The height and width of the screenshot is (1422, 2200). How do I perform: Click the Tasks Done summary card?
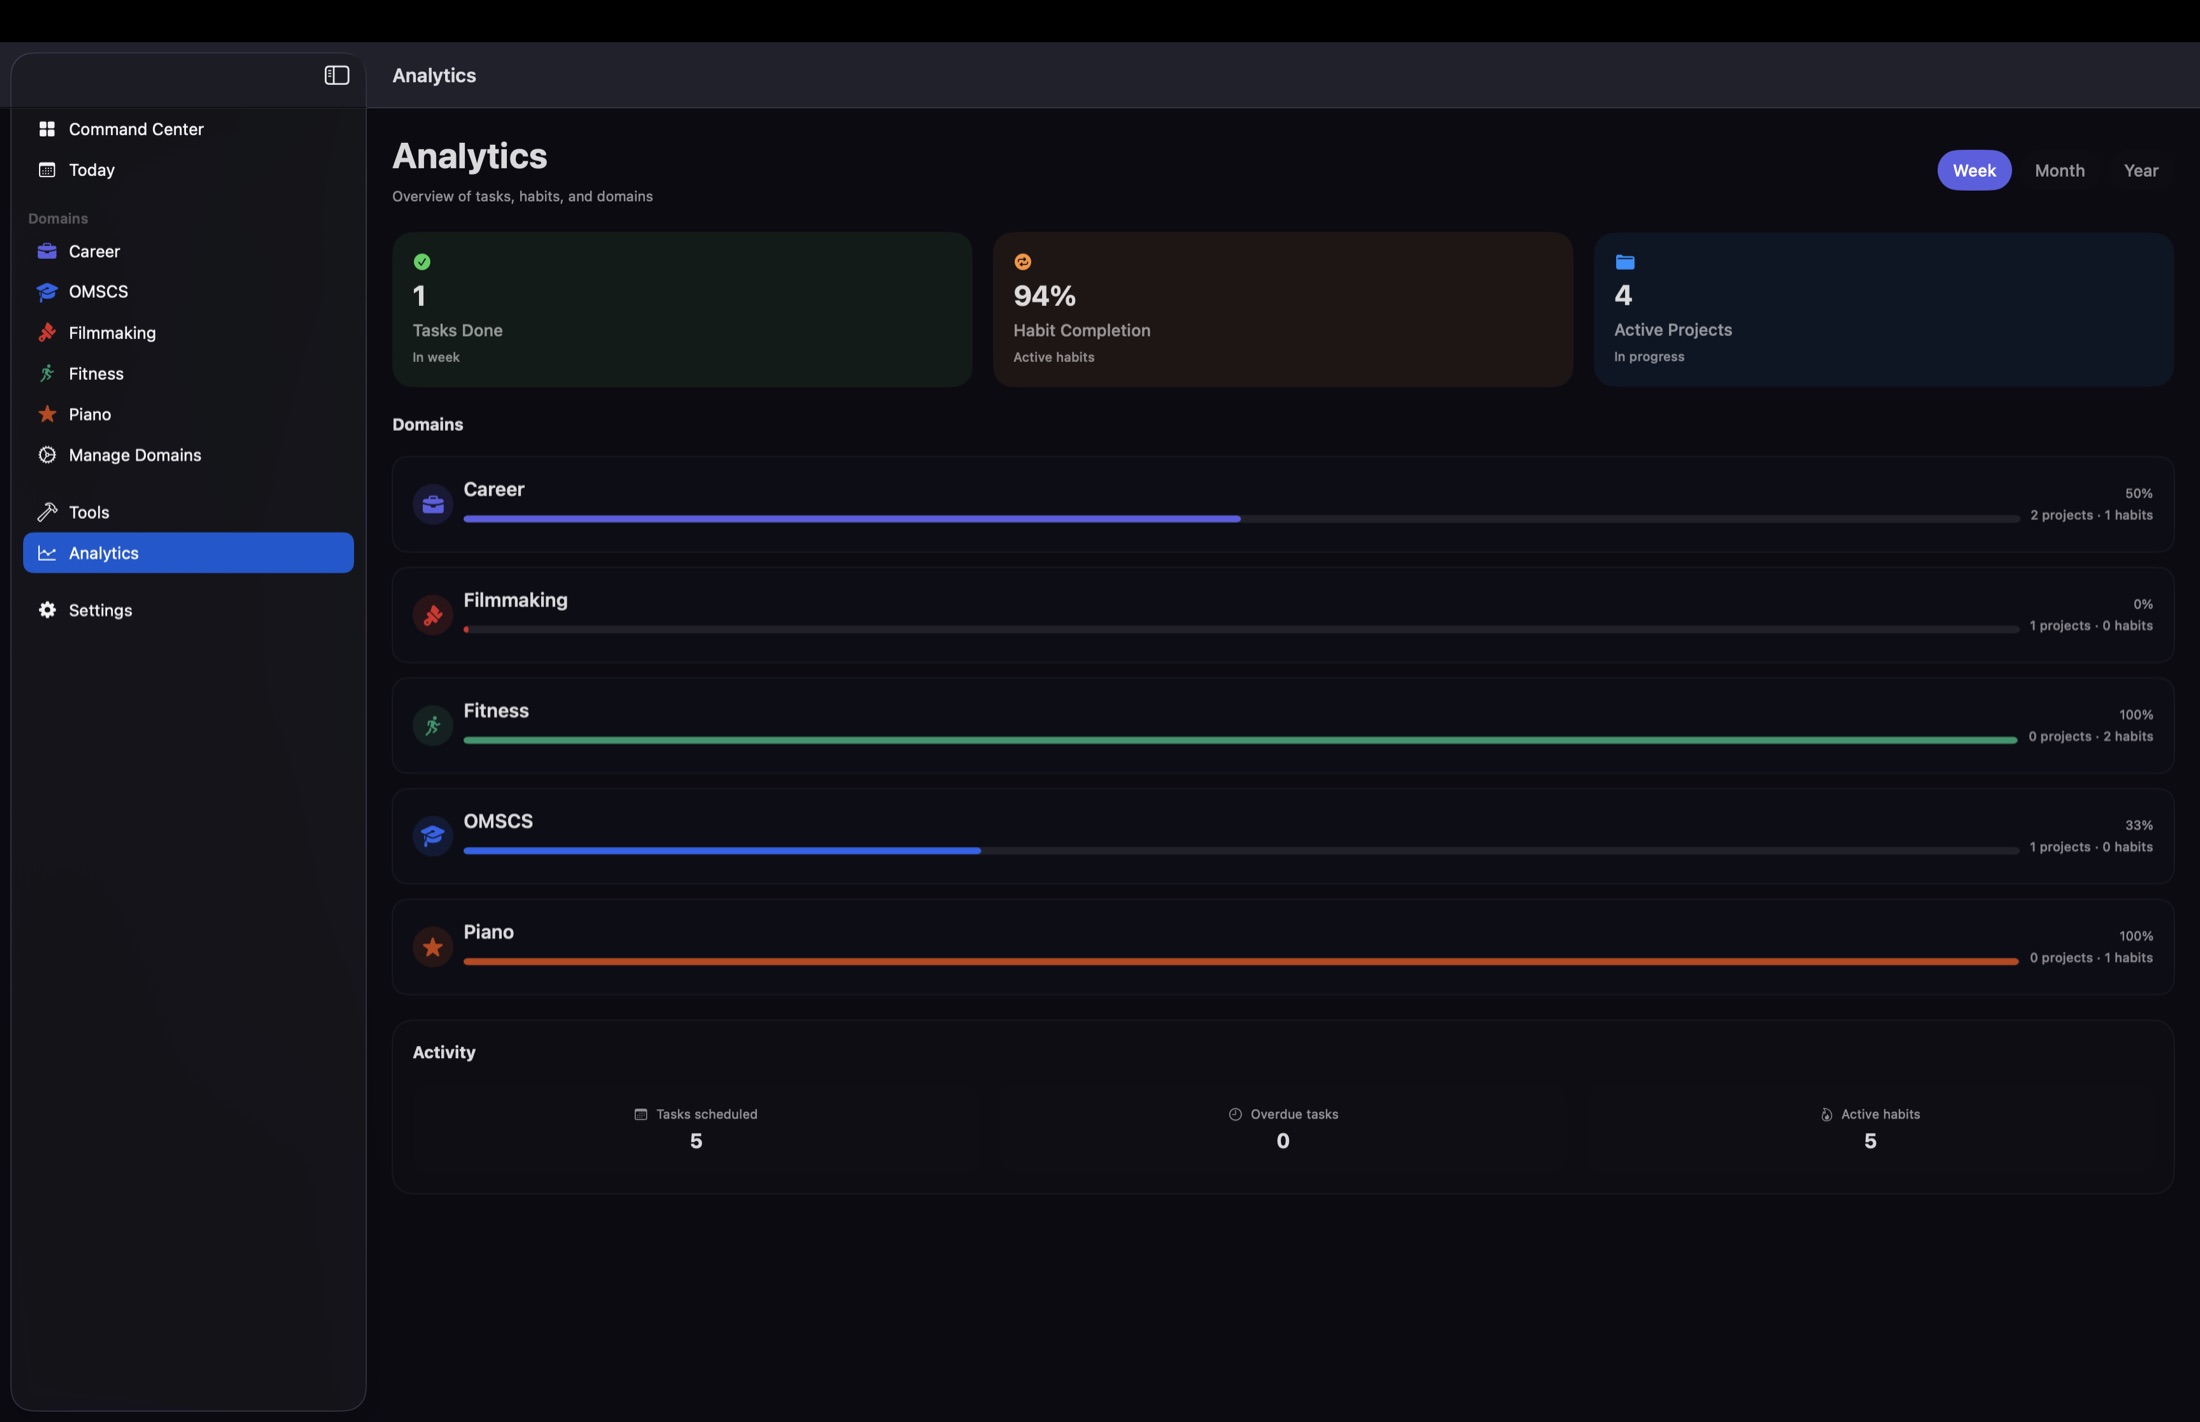click(681, 309)
